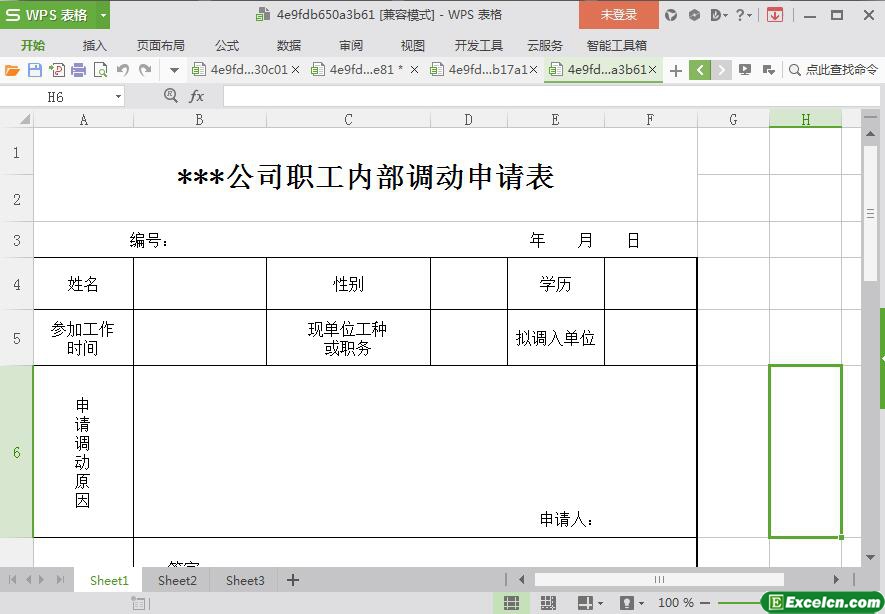The width and height of the screenshot is (885, 614).
Task: Print the spreadsheet with the printer icon
Action: point(79,70)
